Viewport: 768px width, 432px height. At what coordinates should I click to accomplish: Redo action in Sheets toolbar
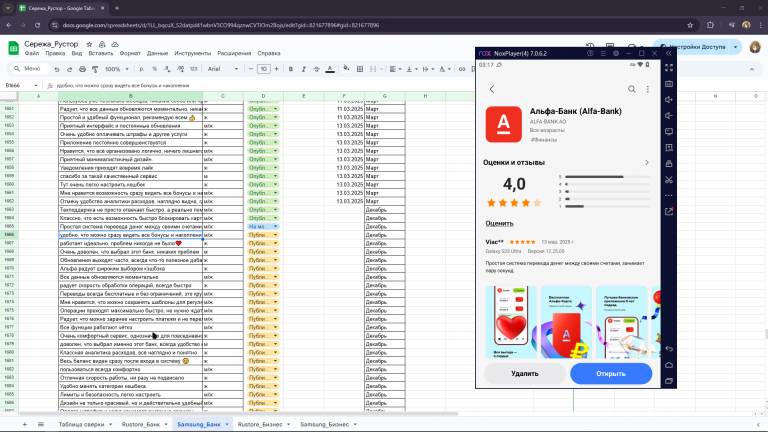click(70, 69)
